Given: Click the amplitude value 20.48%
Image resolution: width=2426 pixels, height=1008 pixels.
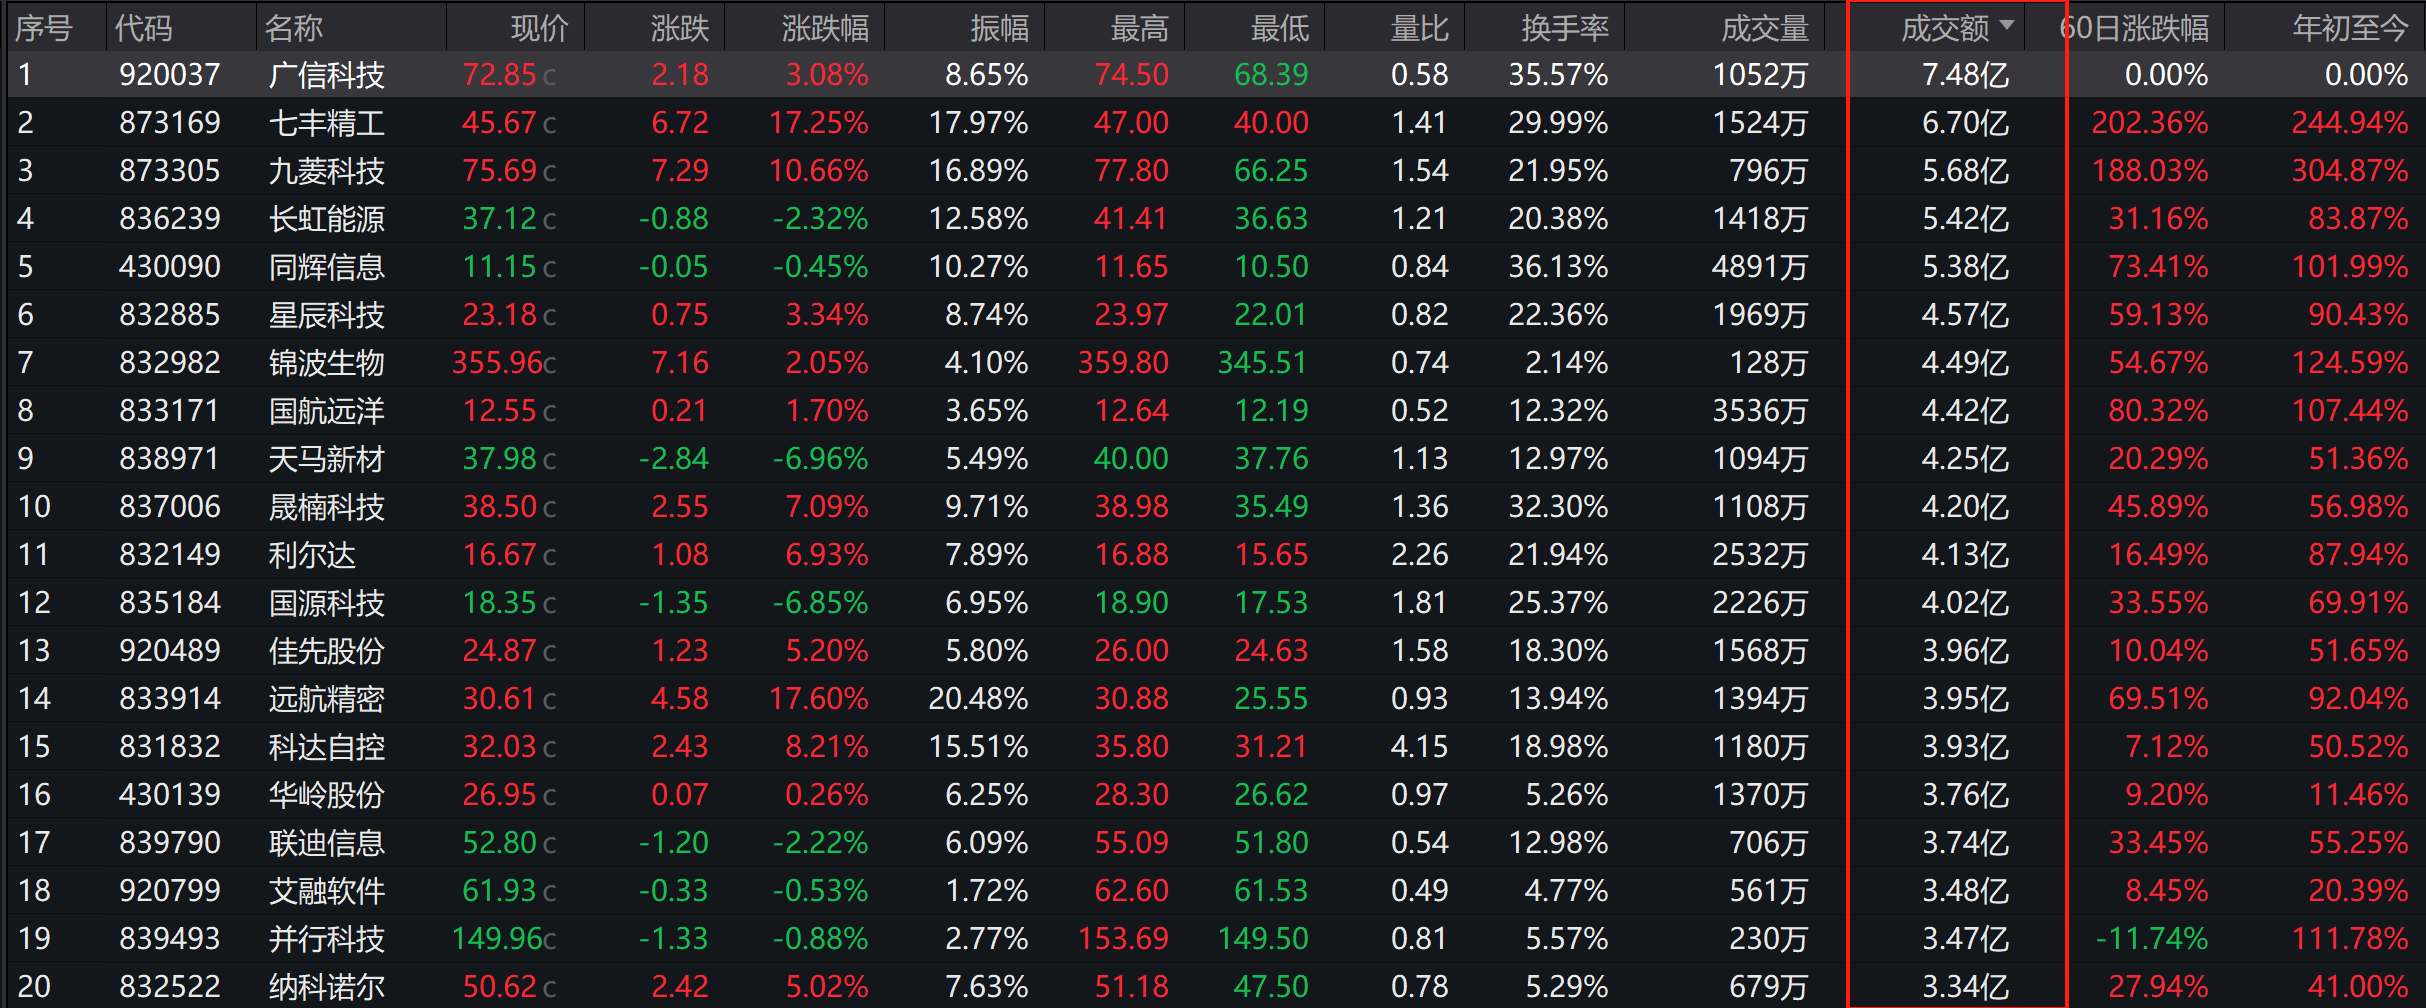Looking at the screenshot, I should point(978,699).
